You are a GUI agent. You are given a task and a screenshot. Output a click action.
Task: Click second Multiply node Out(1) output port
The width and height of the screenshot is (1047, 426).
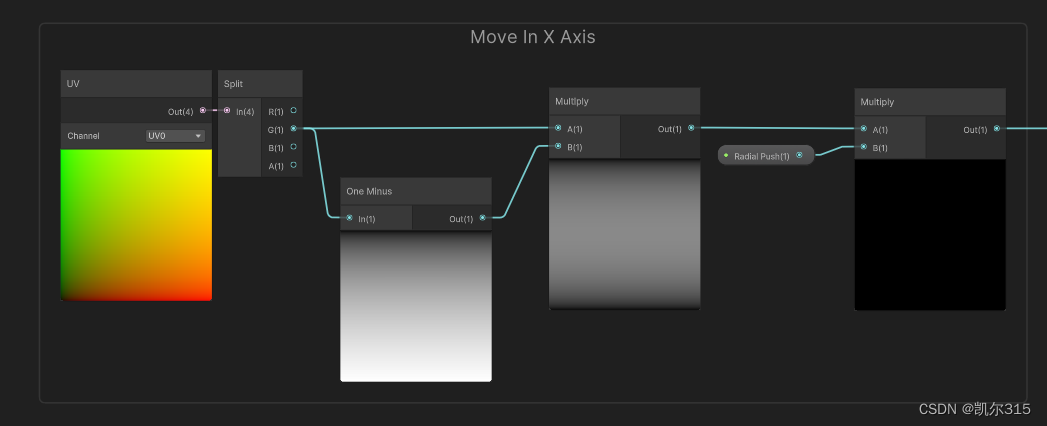click(x=996, y=129)
